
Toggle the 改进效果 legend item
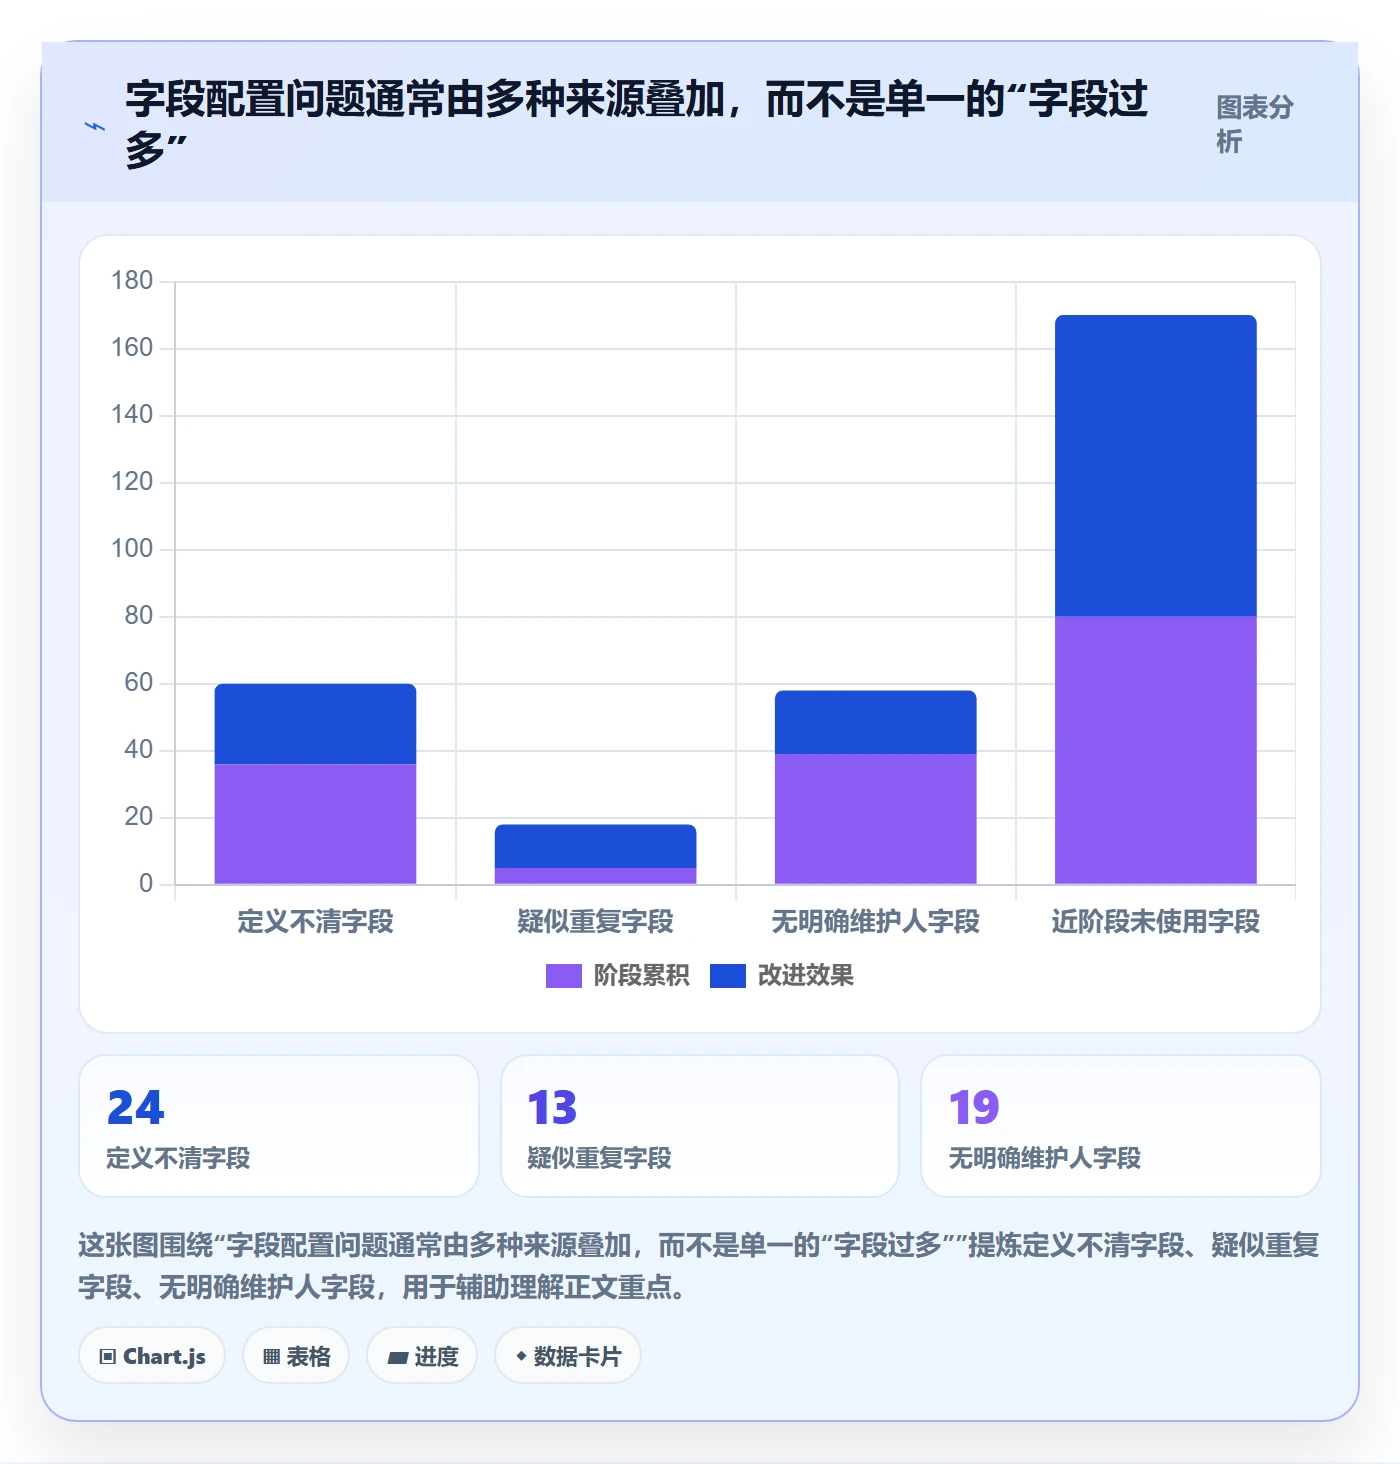pyautogui.click(x=782, y=975)
